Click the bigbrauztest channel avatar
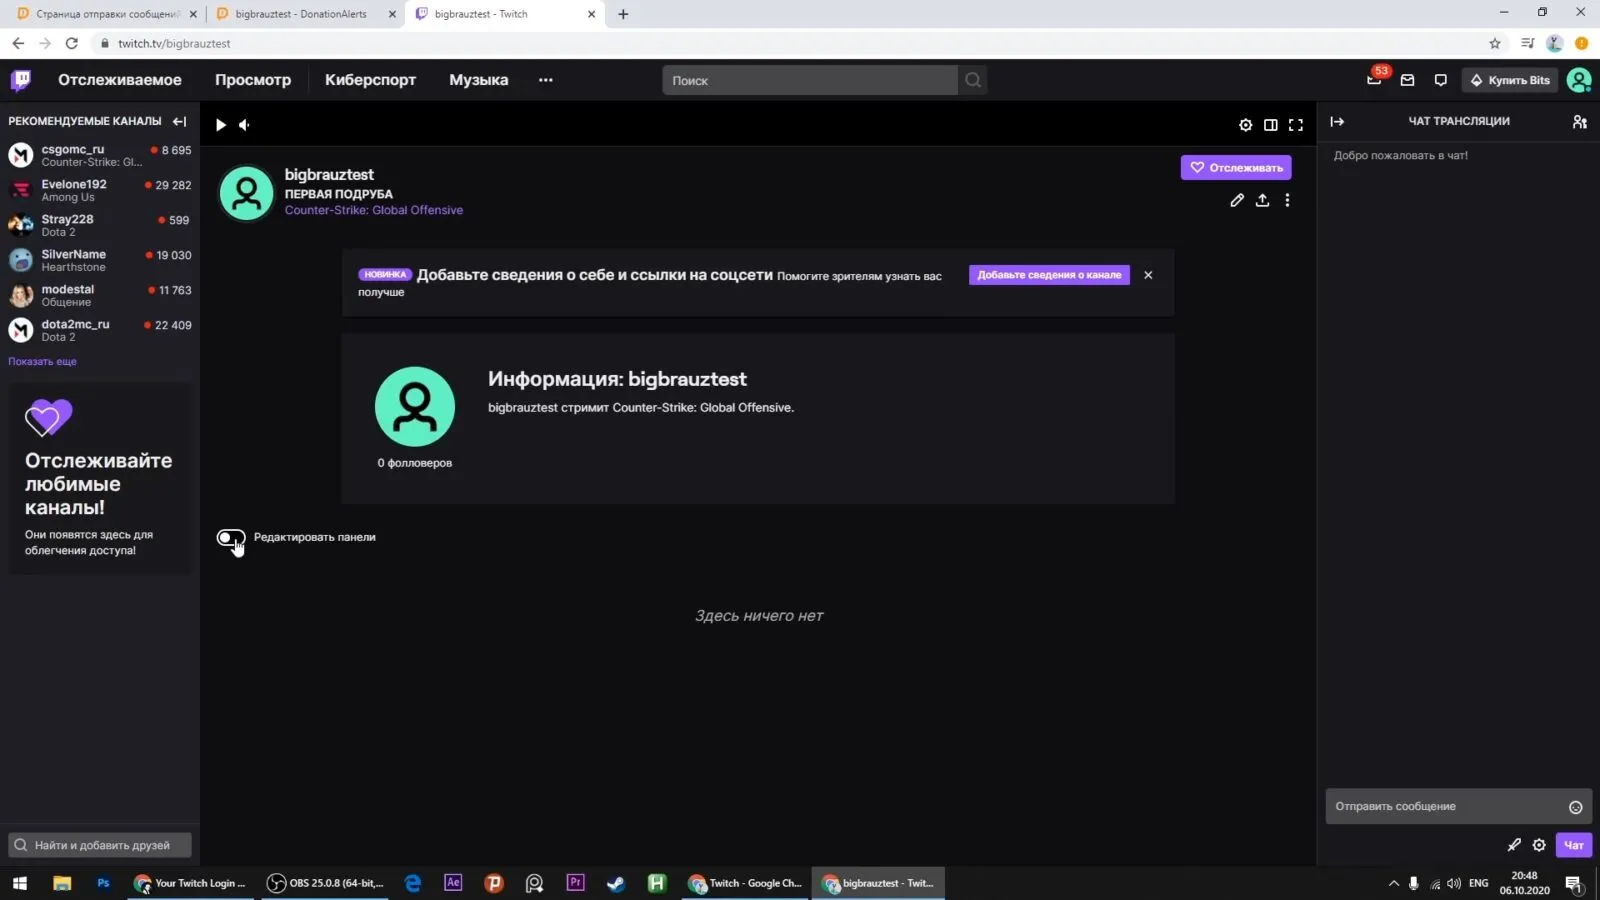Image resolution: width=1600 pixels, height=900 pixels. point(246,193)
